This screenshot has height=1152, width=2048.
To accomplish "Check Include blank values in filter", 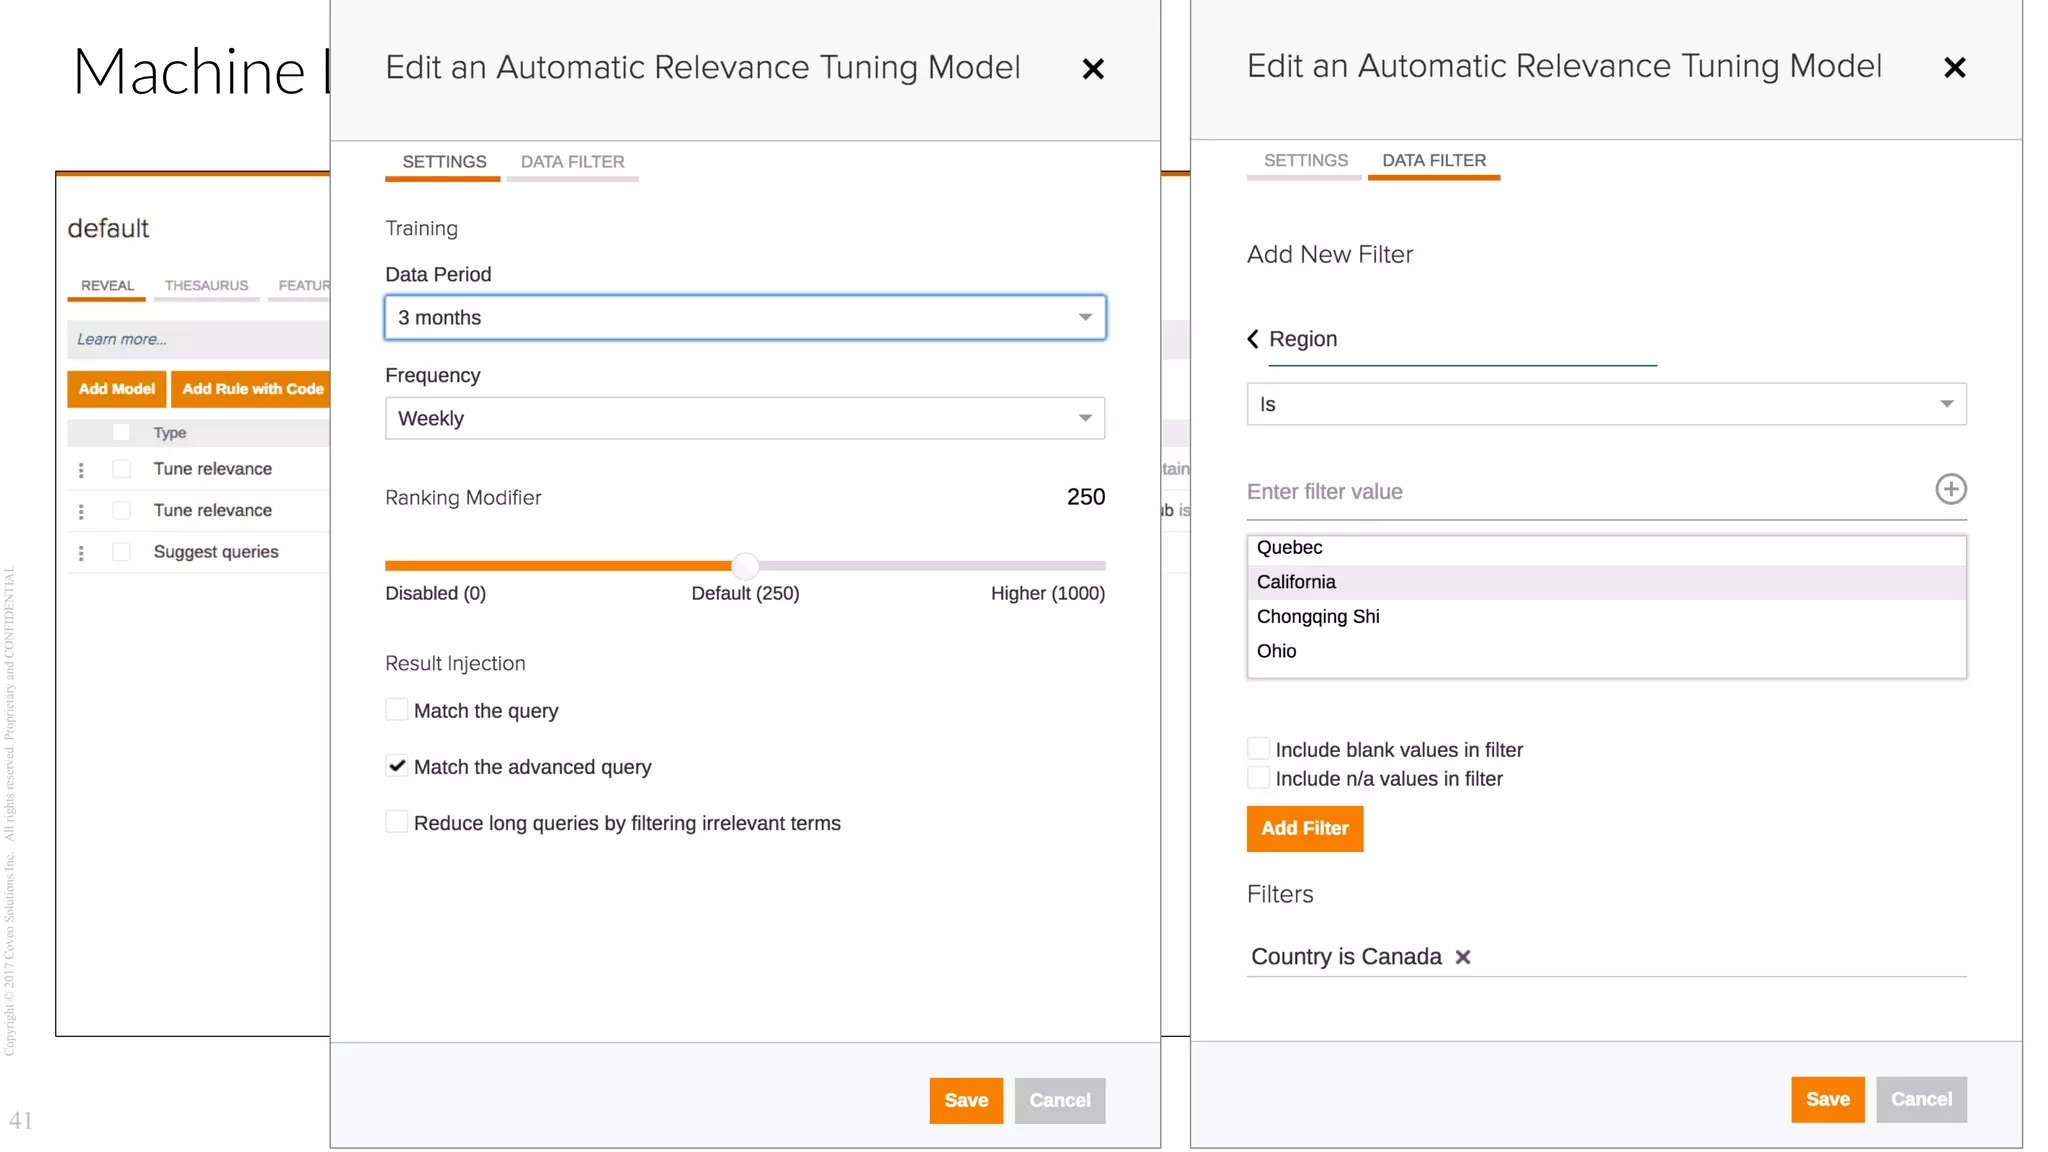I will [x=1258, y=749].
